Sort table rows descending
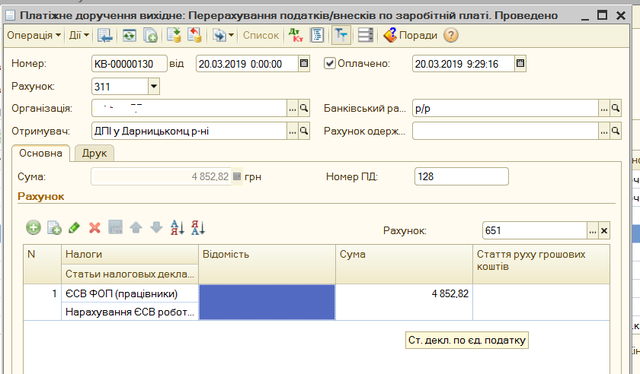 tap(198, 228)
